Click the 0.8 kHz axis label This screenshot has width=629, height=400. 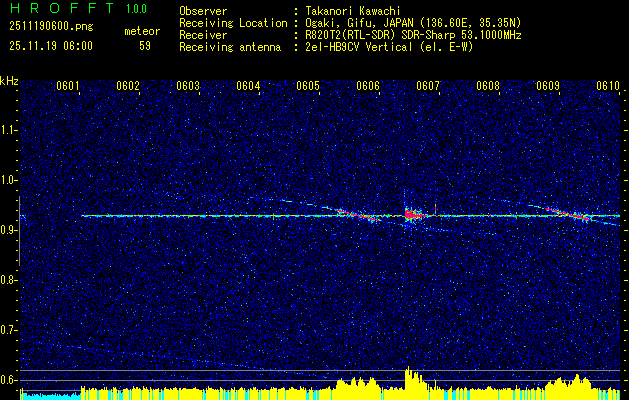[8, 280]
